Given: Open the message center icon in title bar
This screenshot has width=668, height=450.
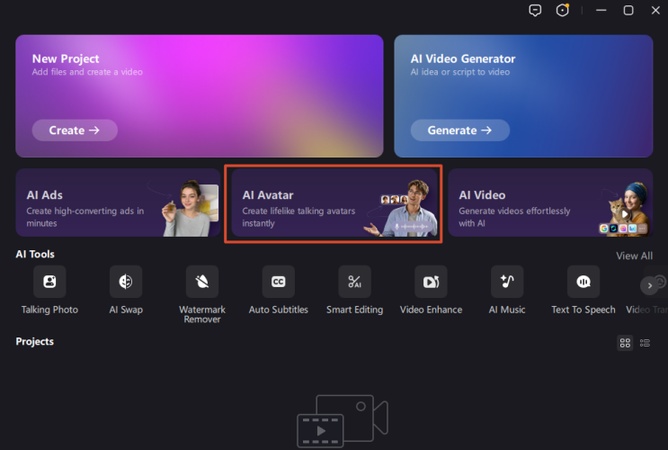Looking at the screenshot, I should pos(535,10).
